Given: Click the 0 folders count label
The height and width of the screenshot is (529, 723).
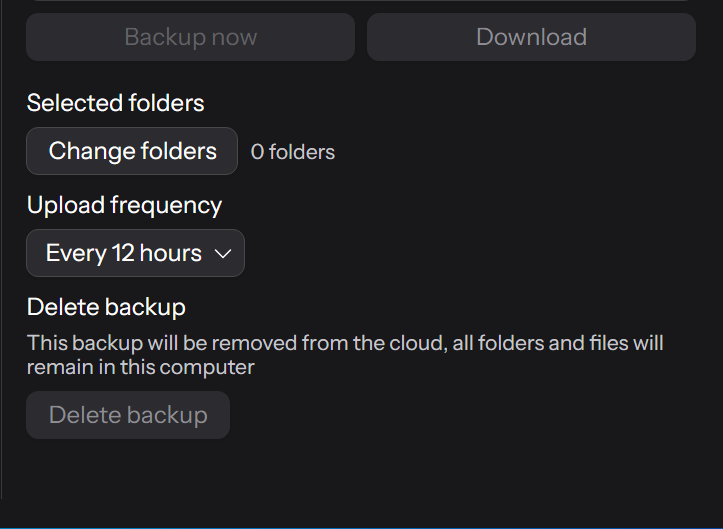Looking at the screenshot, I should (293, 152).
